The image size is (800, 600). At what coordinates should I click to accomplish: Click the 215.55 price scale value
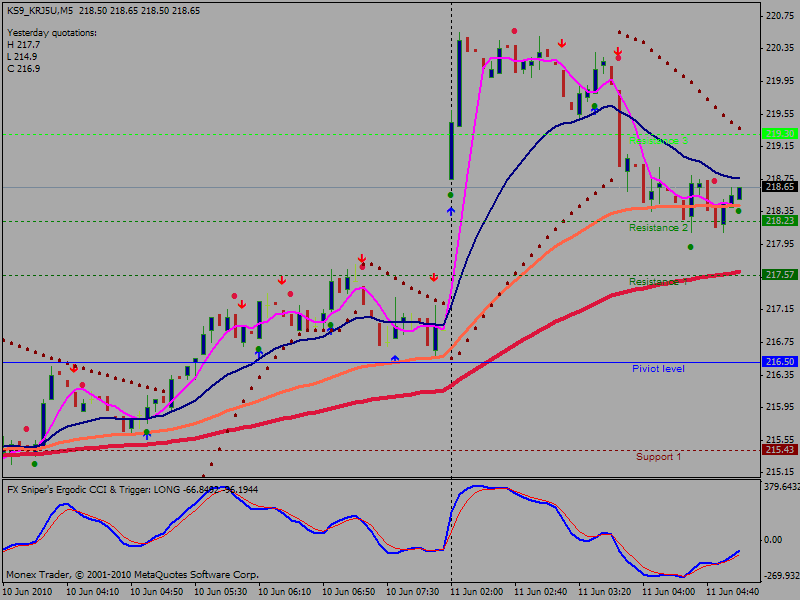[780, 439]
